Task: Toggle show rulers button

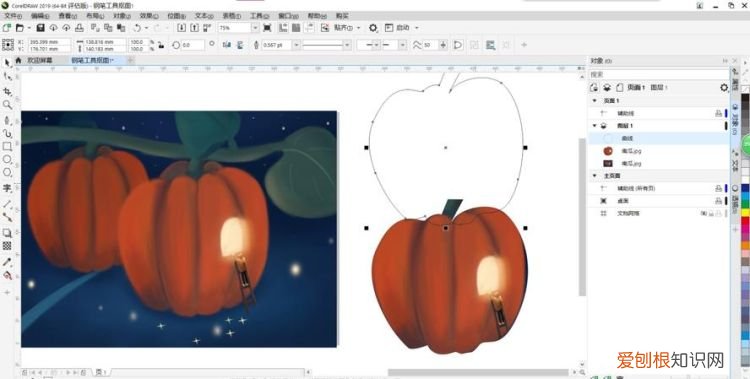Action: [x=283, y=28]
